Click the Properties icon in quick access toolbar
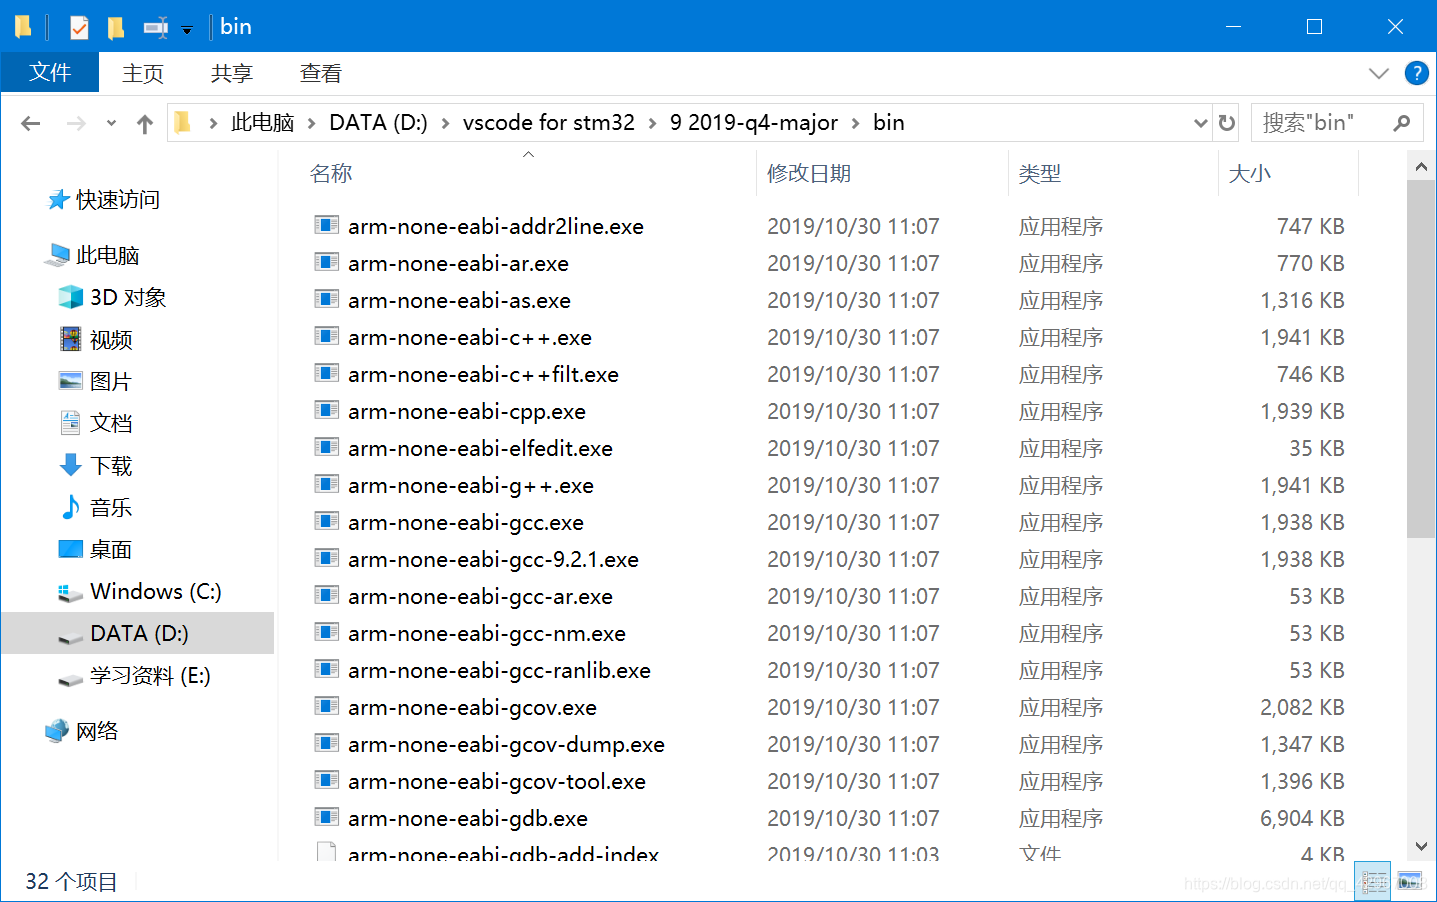 [x=79, y=27]
